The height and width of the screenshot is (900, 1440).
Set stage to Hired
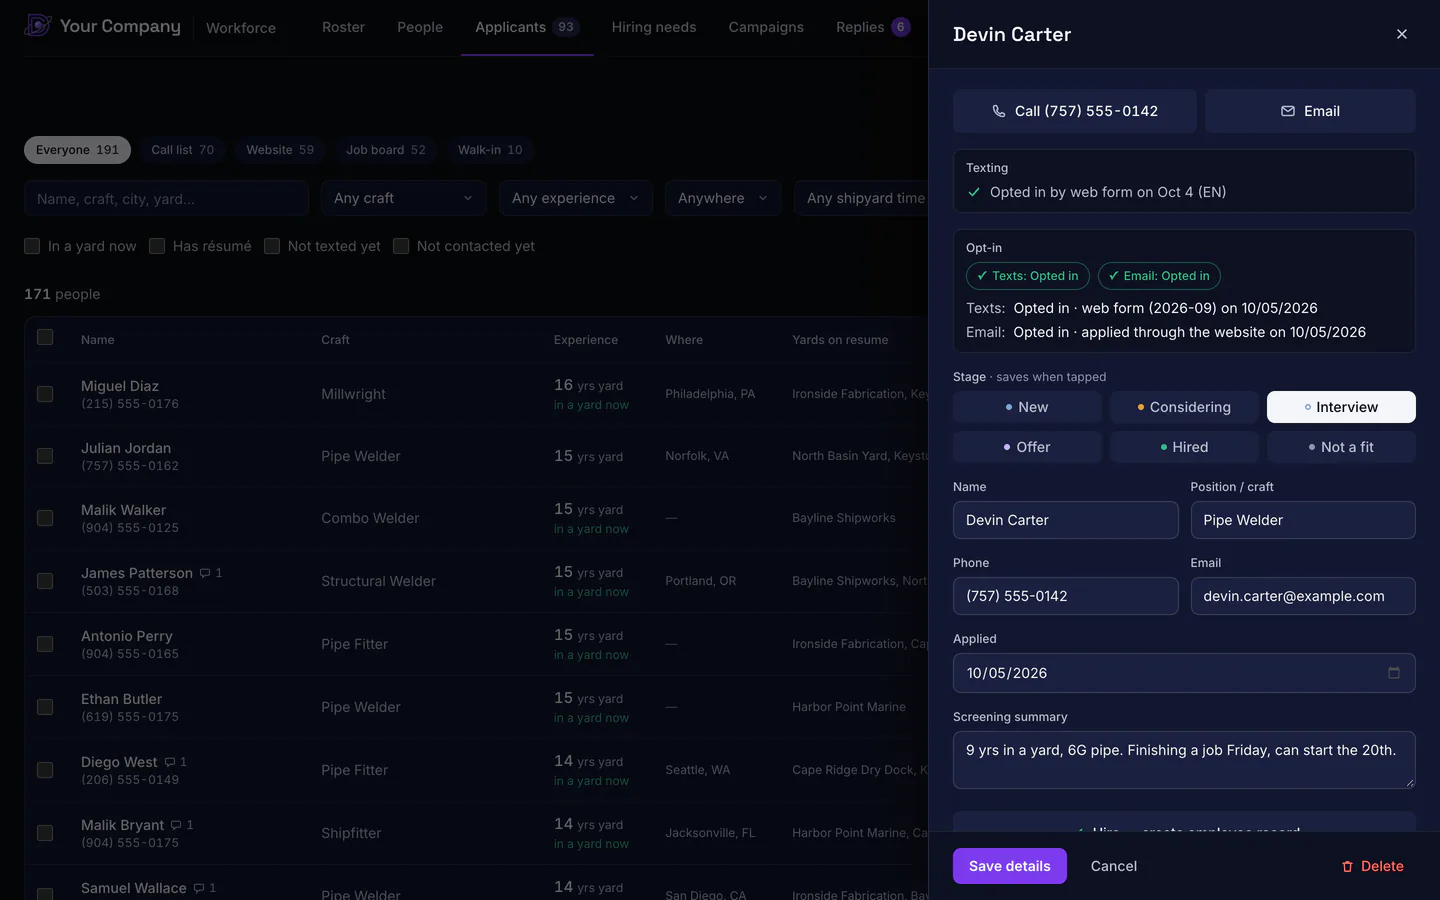pos(1184,447)
